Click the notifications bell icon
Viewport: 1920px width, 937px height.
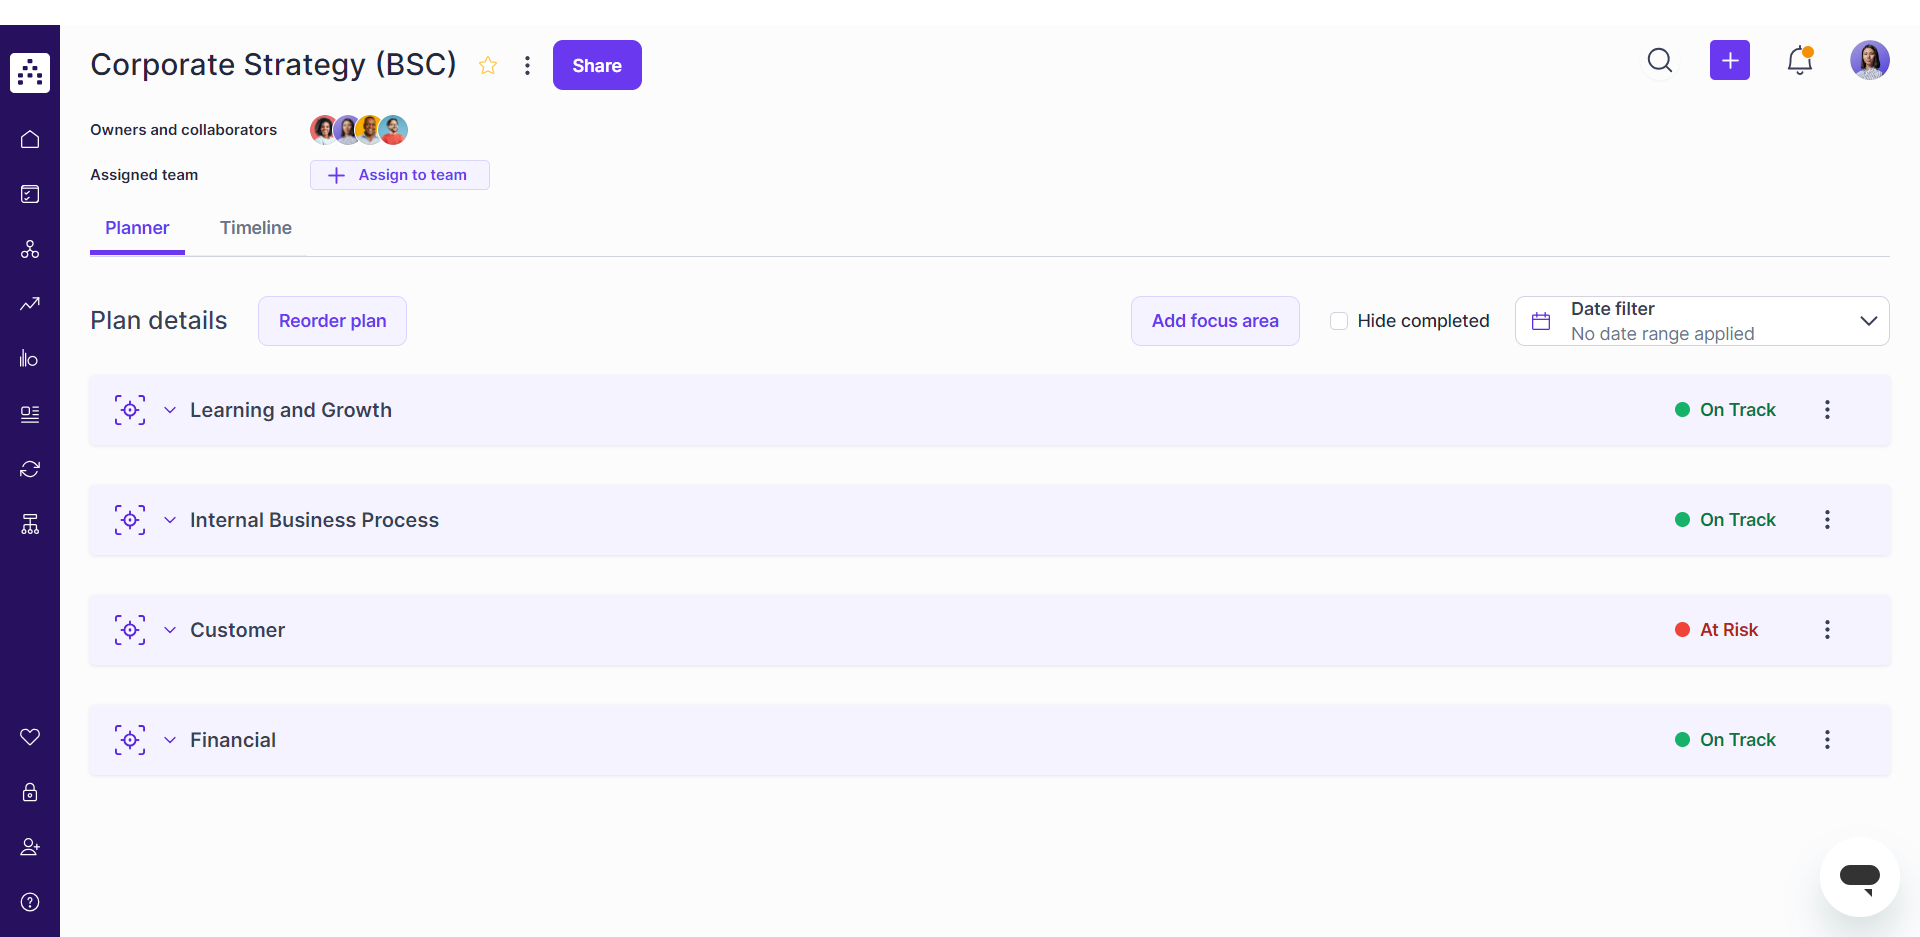[x=1800, y=60]
